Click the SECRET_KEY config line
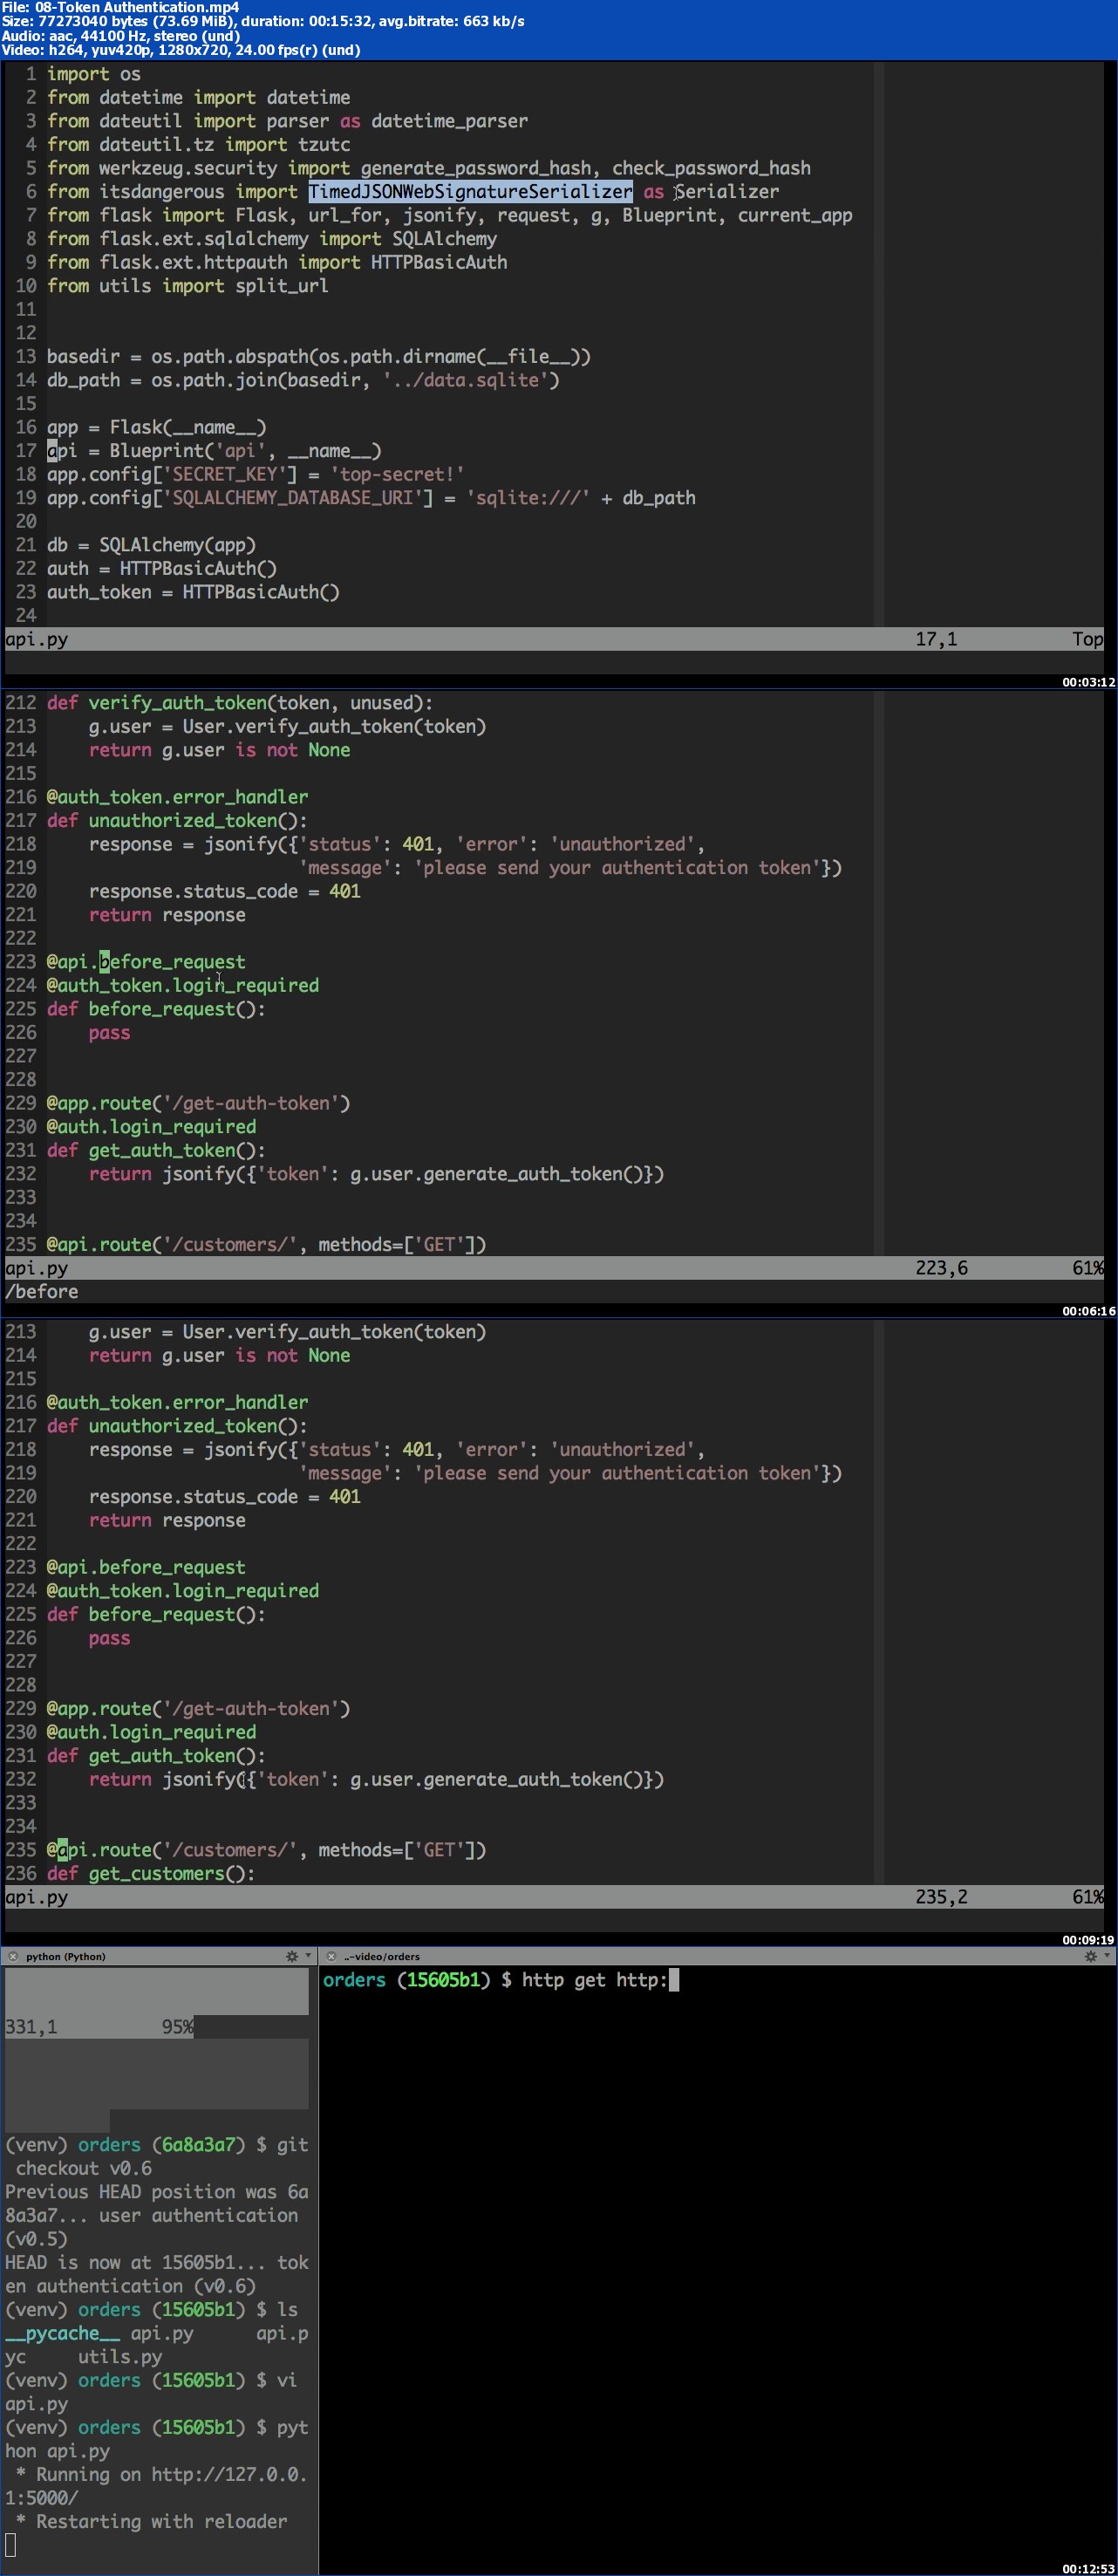Screen dimensions: 1118x2576 pos(255,474)
